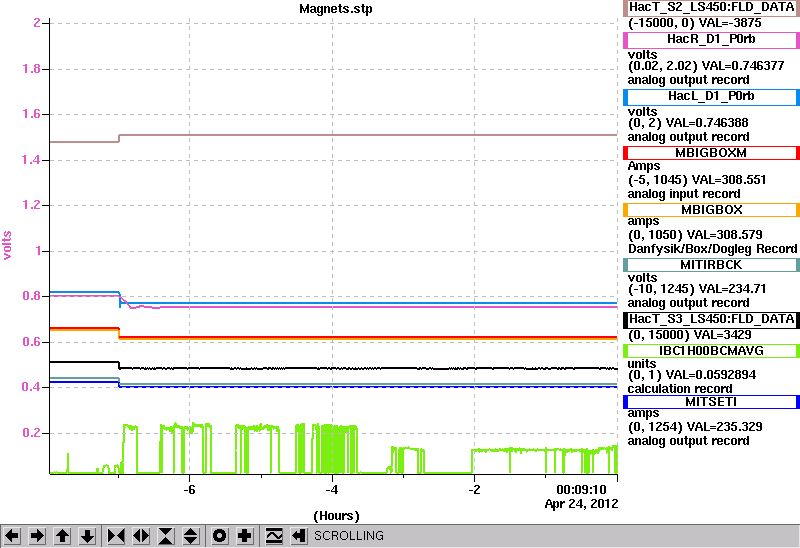
Task: Select the HacT_S2_LS450:FLD_DATA curve legend
Action: 711,7
